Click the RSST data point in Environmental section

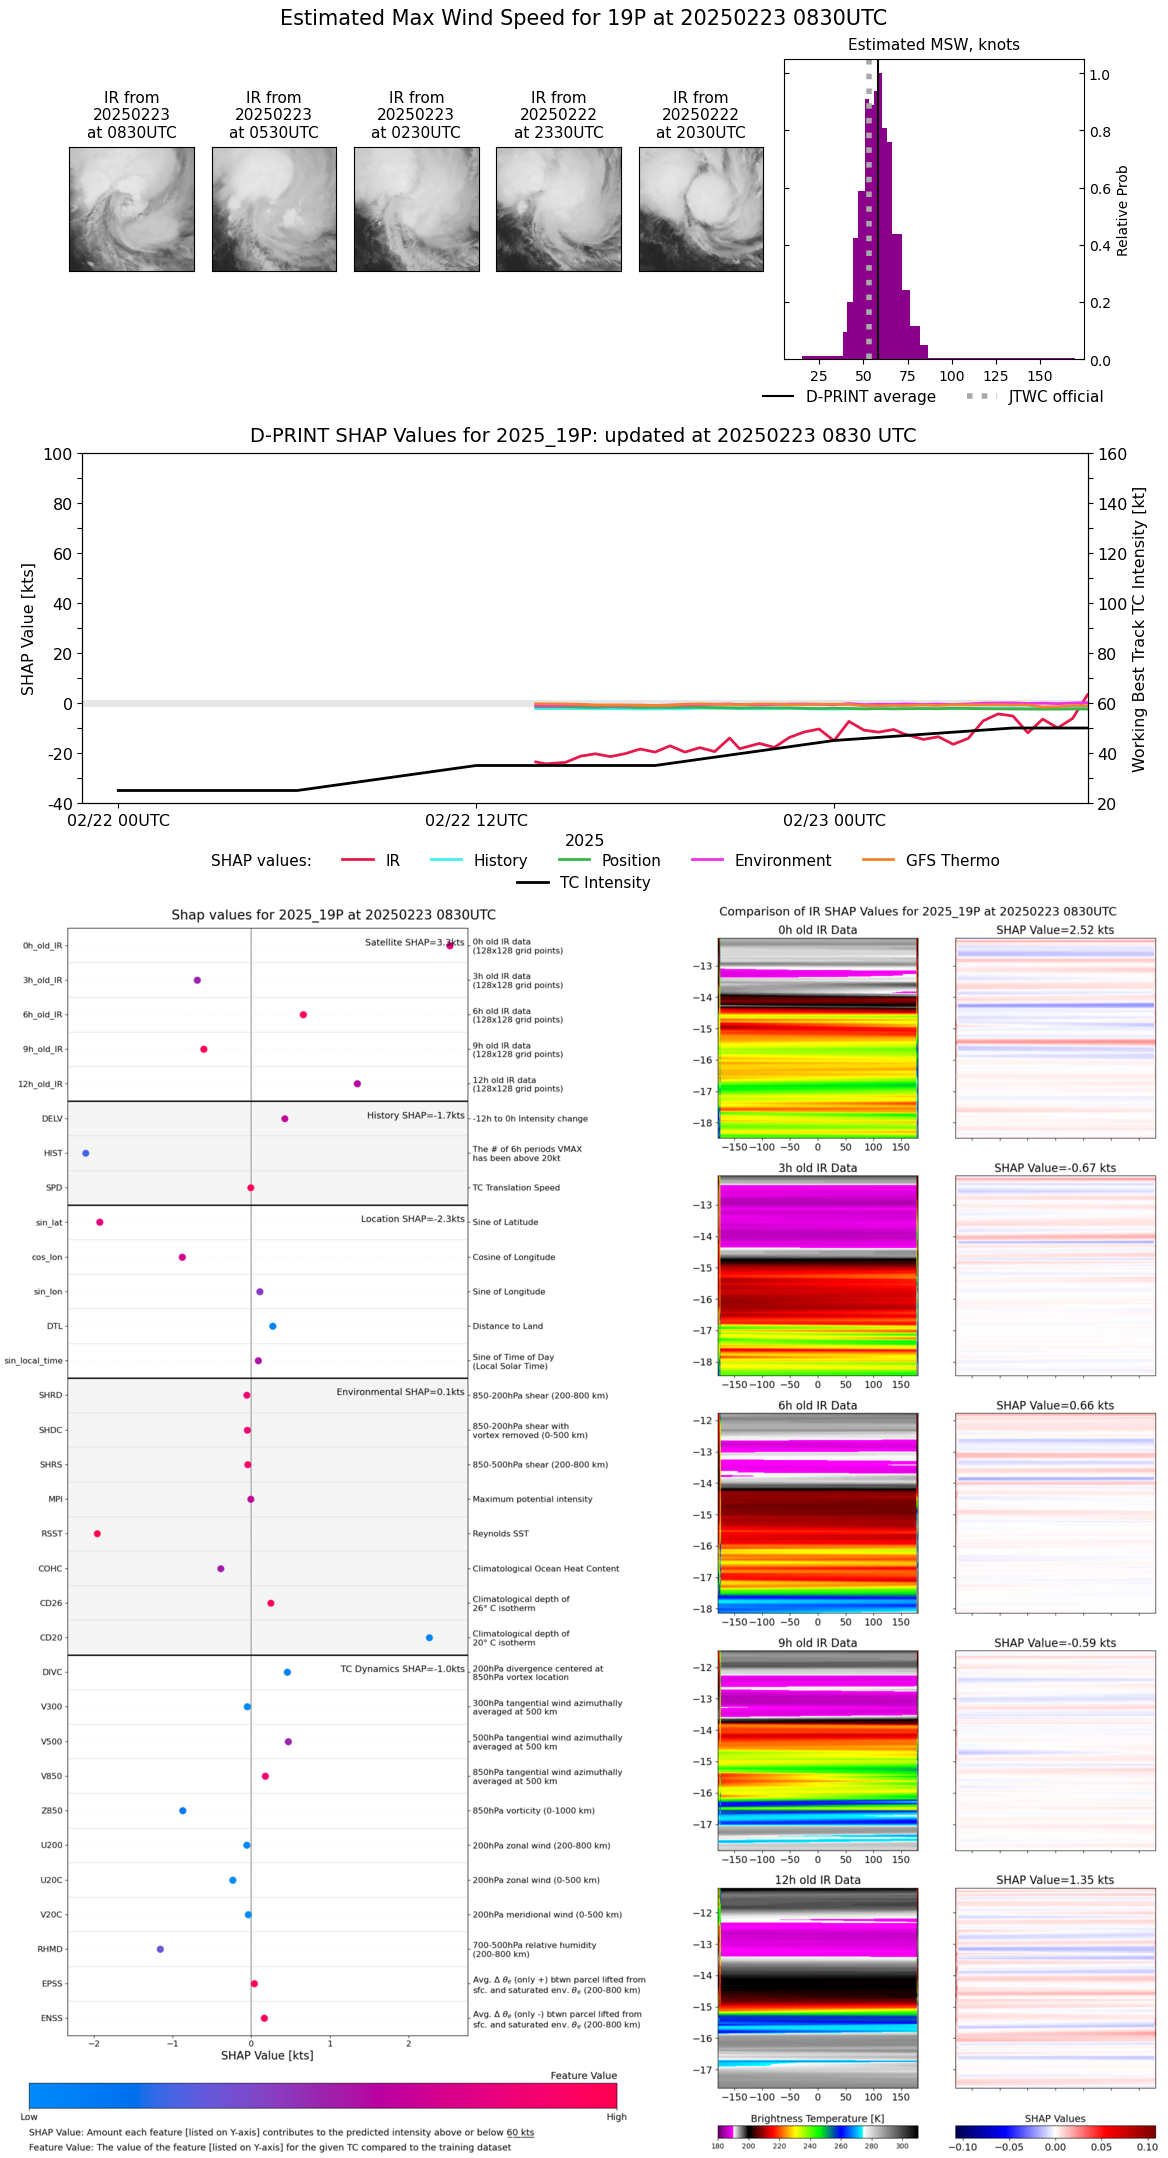click(x=97, y=1533)
